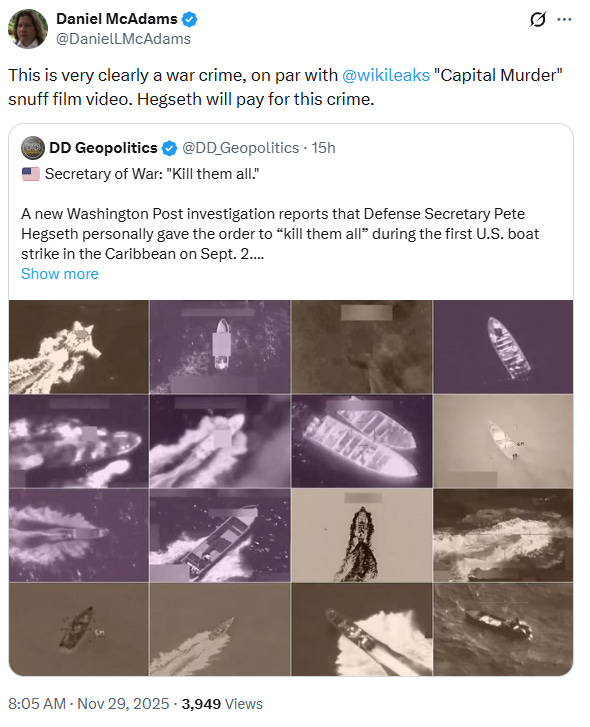Open the @DD_Geopolitics handle link
This screenshot has height=727, width=590.
click(241, 148)
